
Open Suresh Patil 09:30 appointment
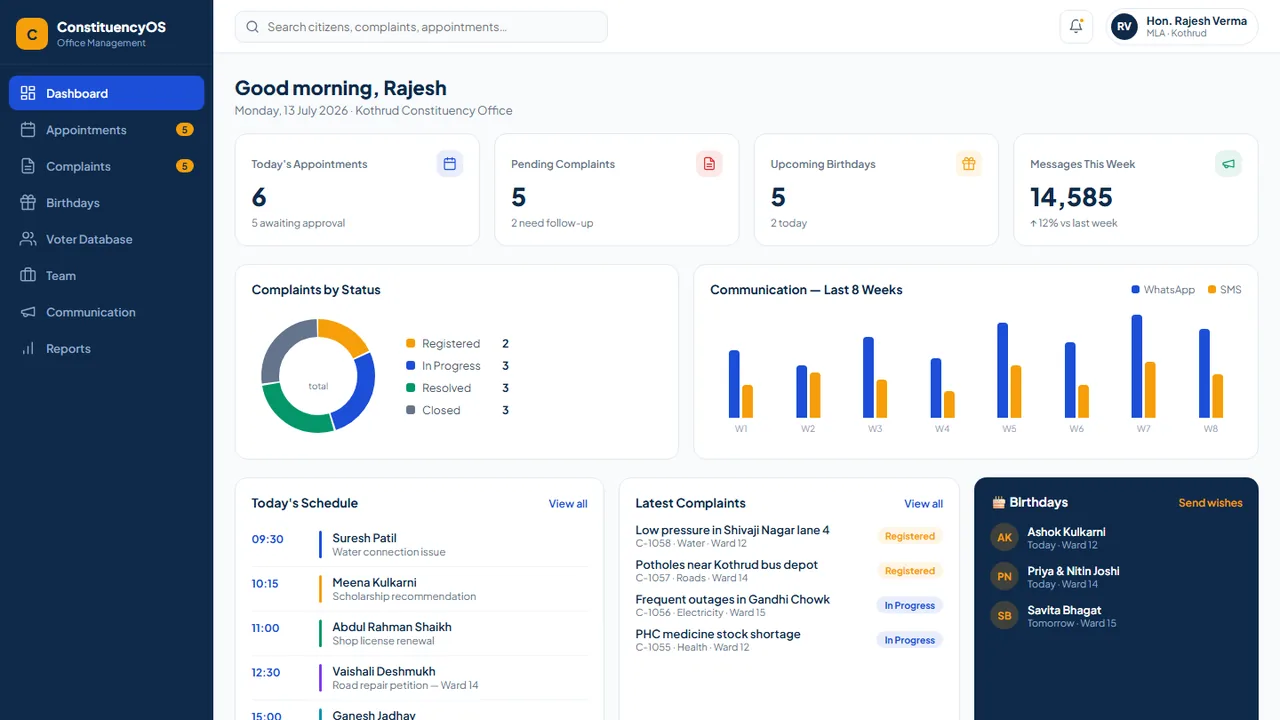coord(420,545)
